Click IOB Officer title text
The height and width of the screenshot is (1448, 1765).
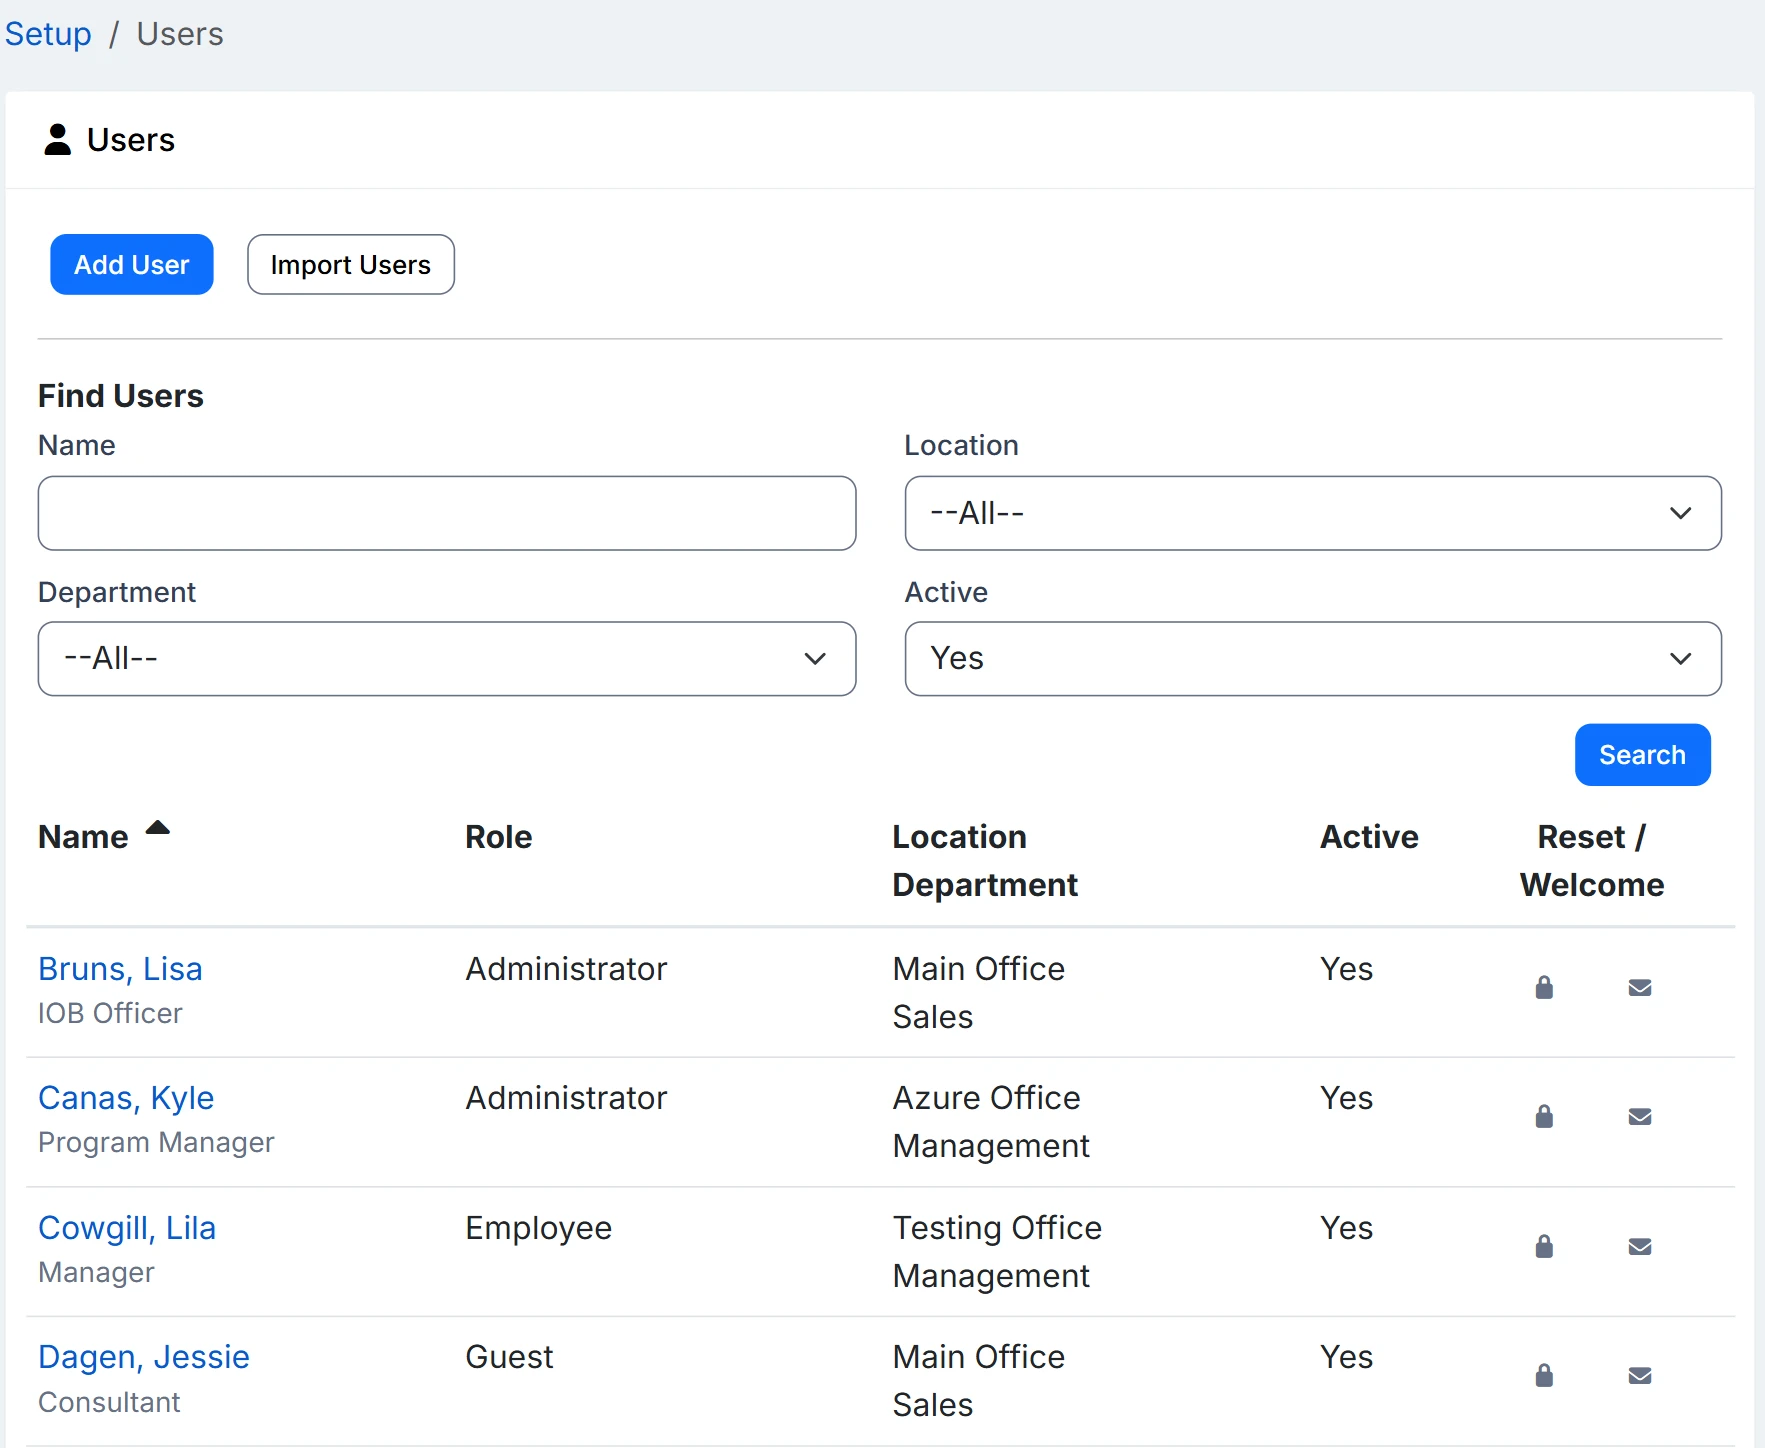coord(110,1013)
